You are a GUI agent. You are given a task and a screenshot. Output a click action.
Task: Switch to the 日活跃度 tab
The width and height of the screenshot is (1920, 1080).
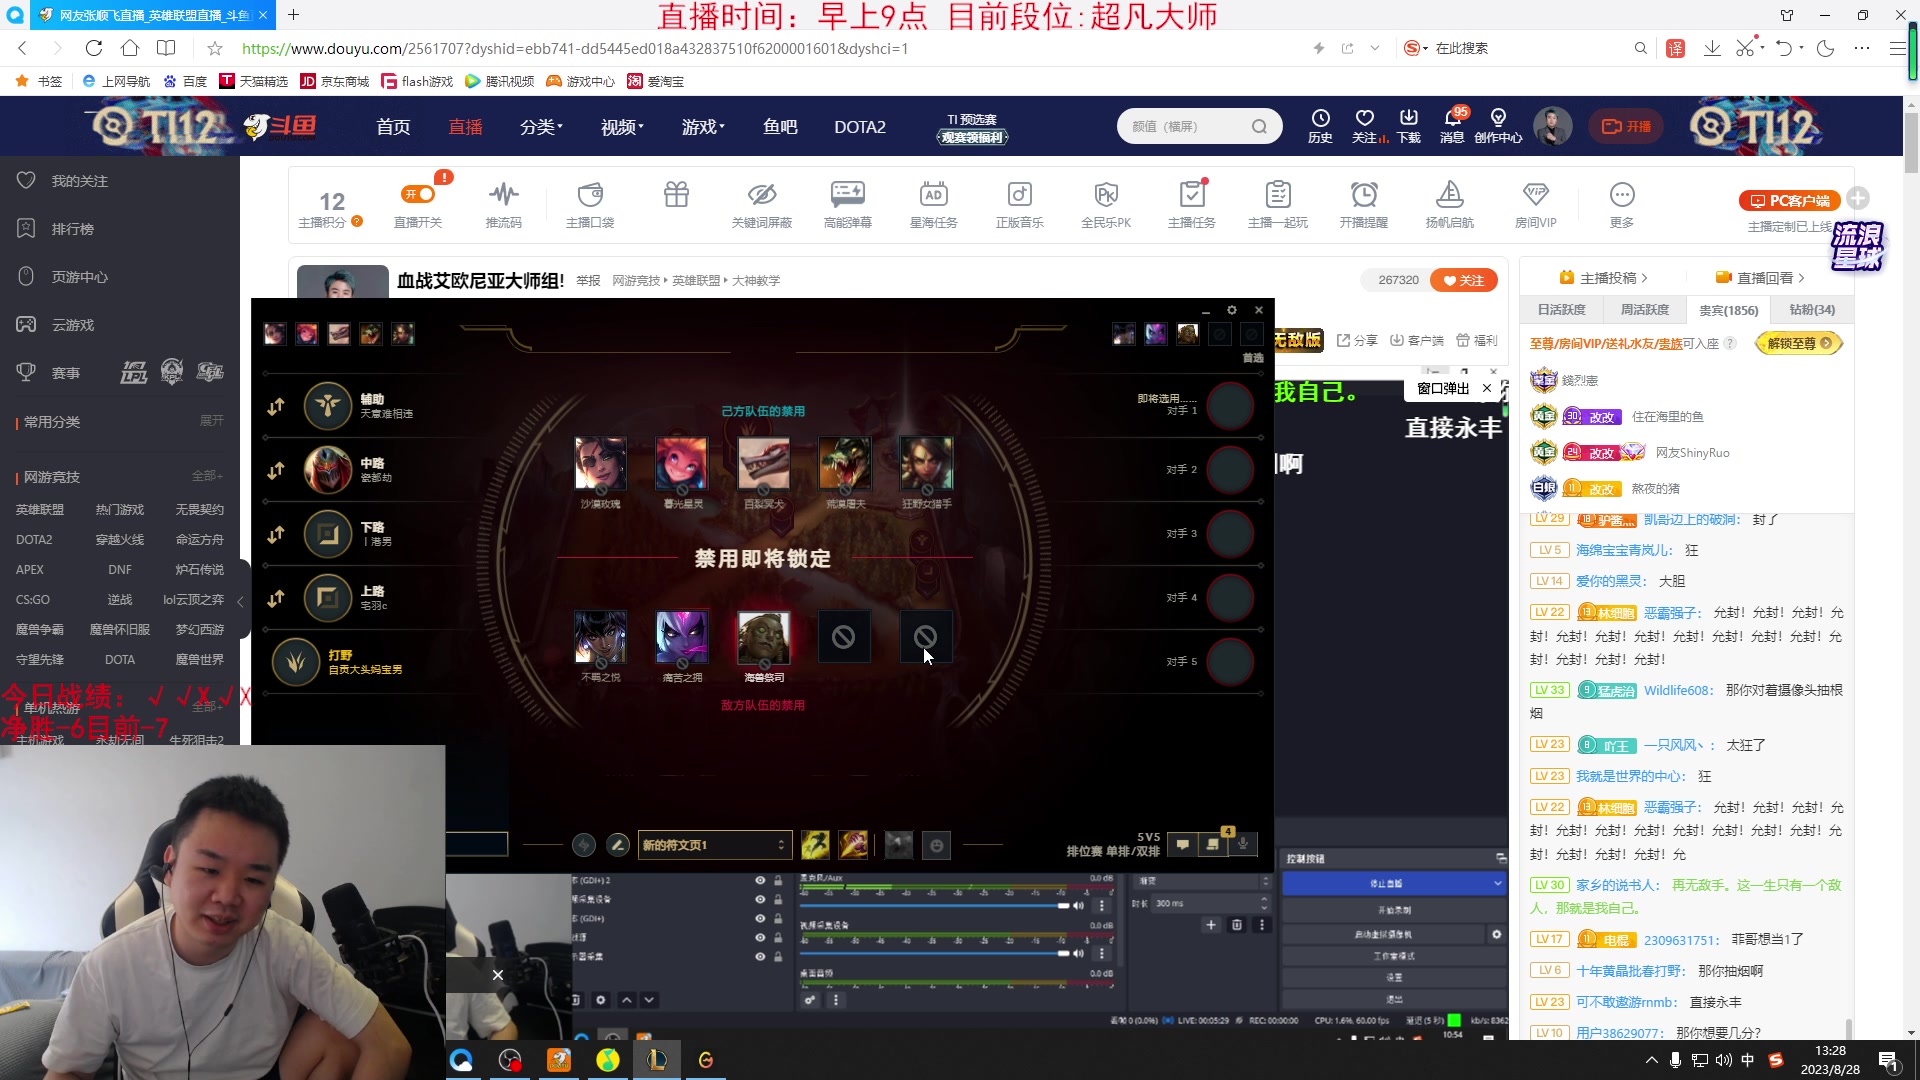coord(1562,310)
